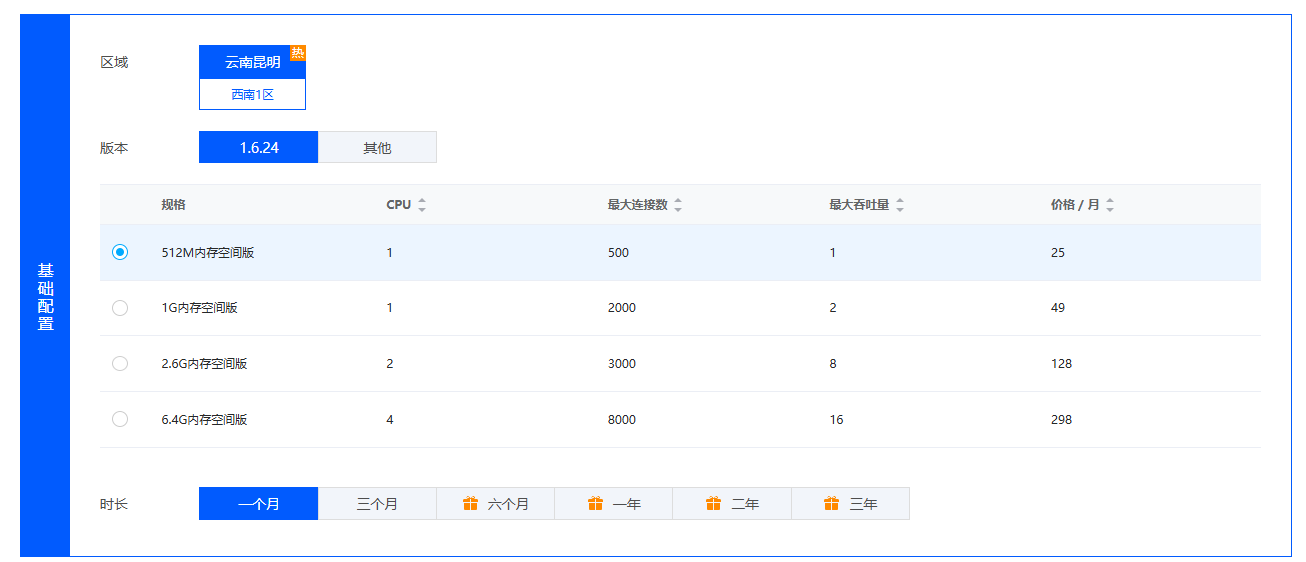Select the 1G内存空间版 radio button
This screenshot has height=562, width=1306.
[x=120, y=308]
